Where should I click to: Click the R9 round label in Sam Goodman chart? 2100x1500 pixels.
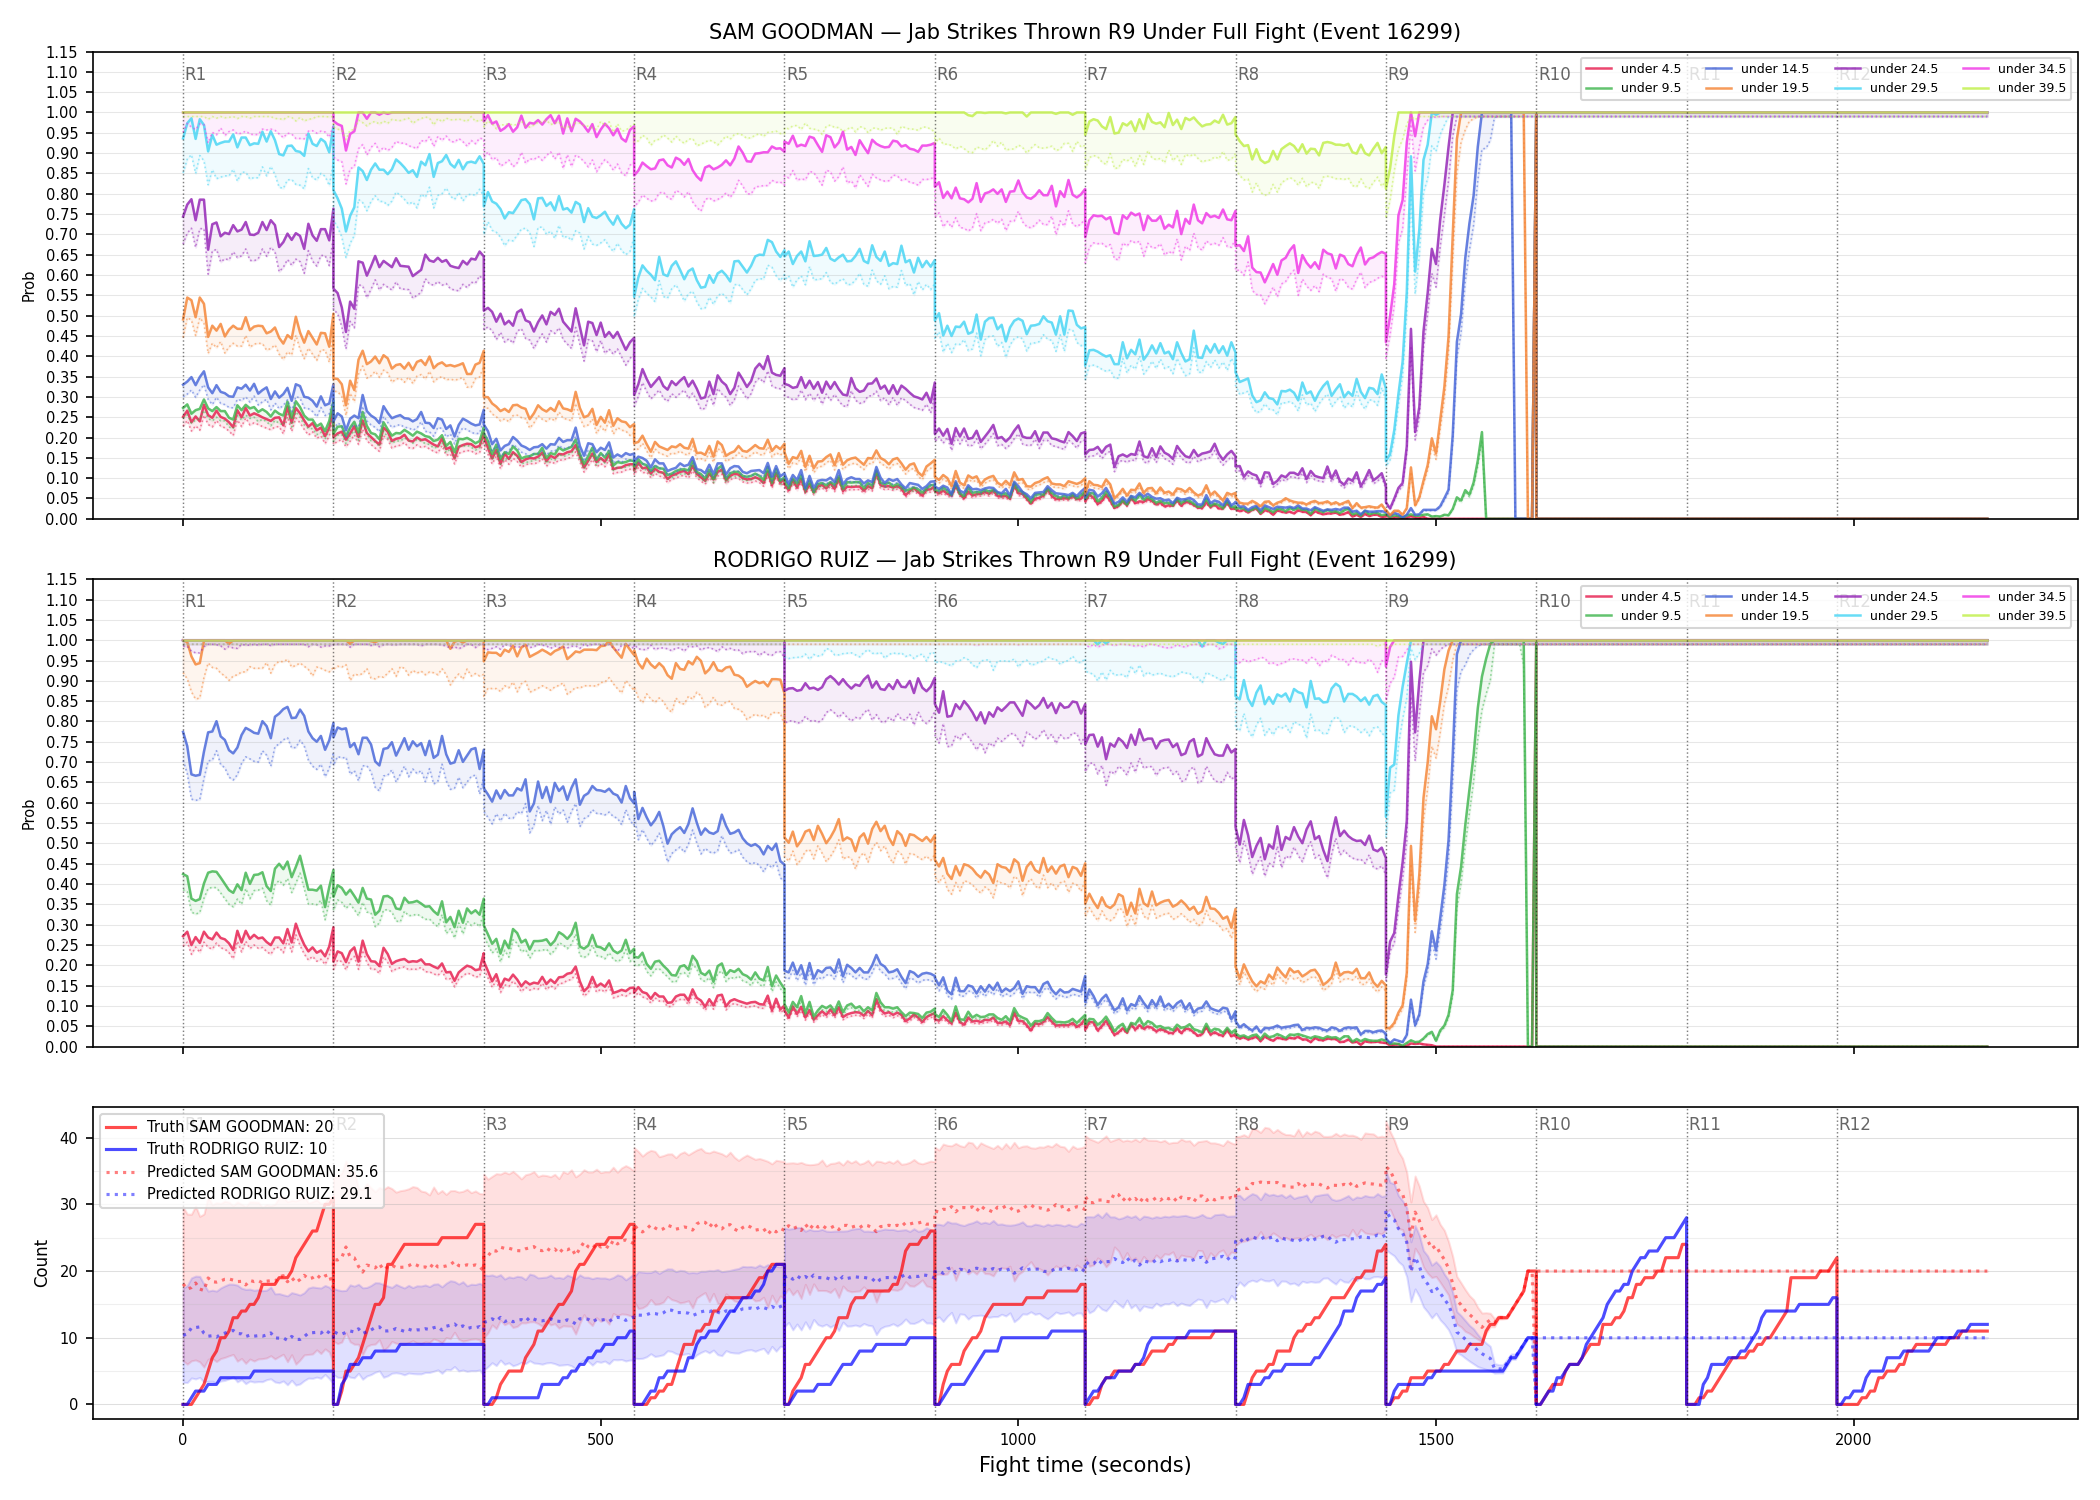coord(1398,74)
